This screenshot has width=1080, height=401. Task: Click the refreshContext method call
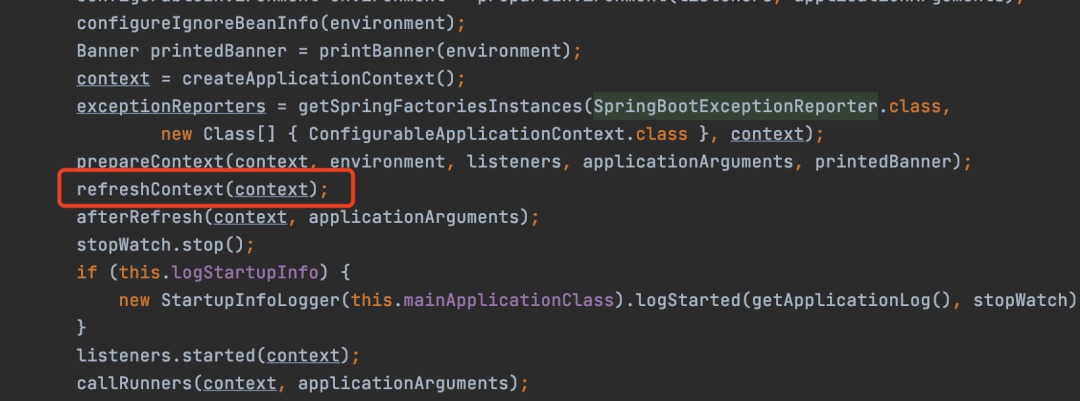pyautogui.click(x=151, y=189)
